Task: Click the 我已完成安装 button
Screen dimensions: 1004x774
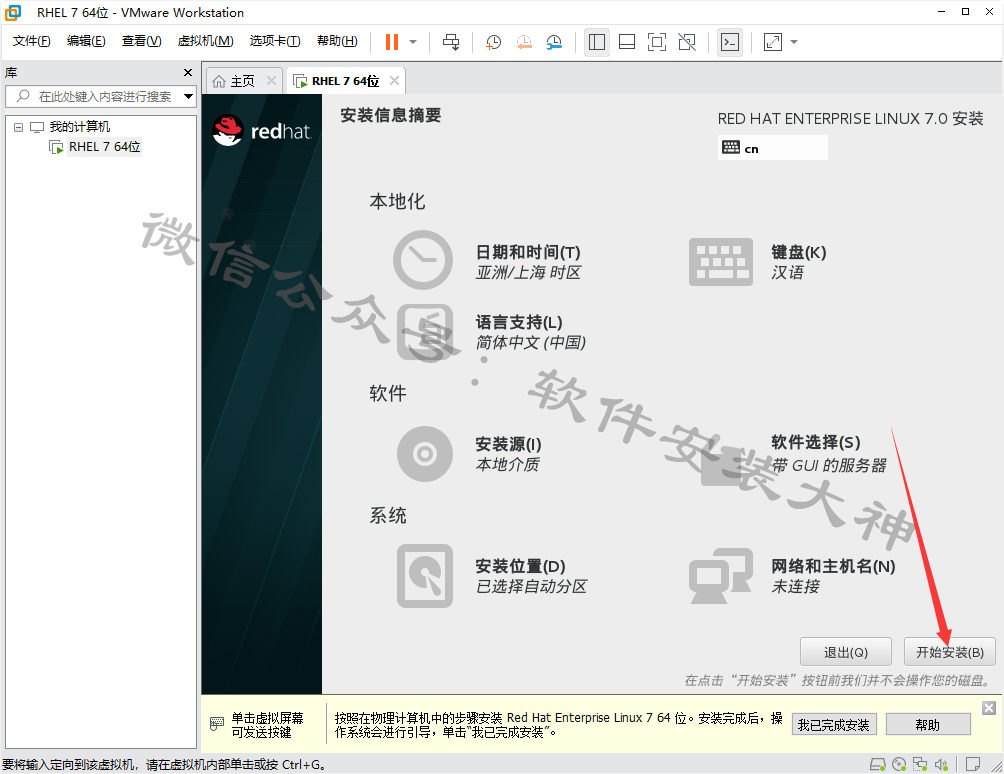Action: click(834, 725)
